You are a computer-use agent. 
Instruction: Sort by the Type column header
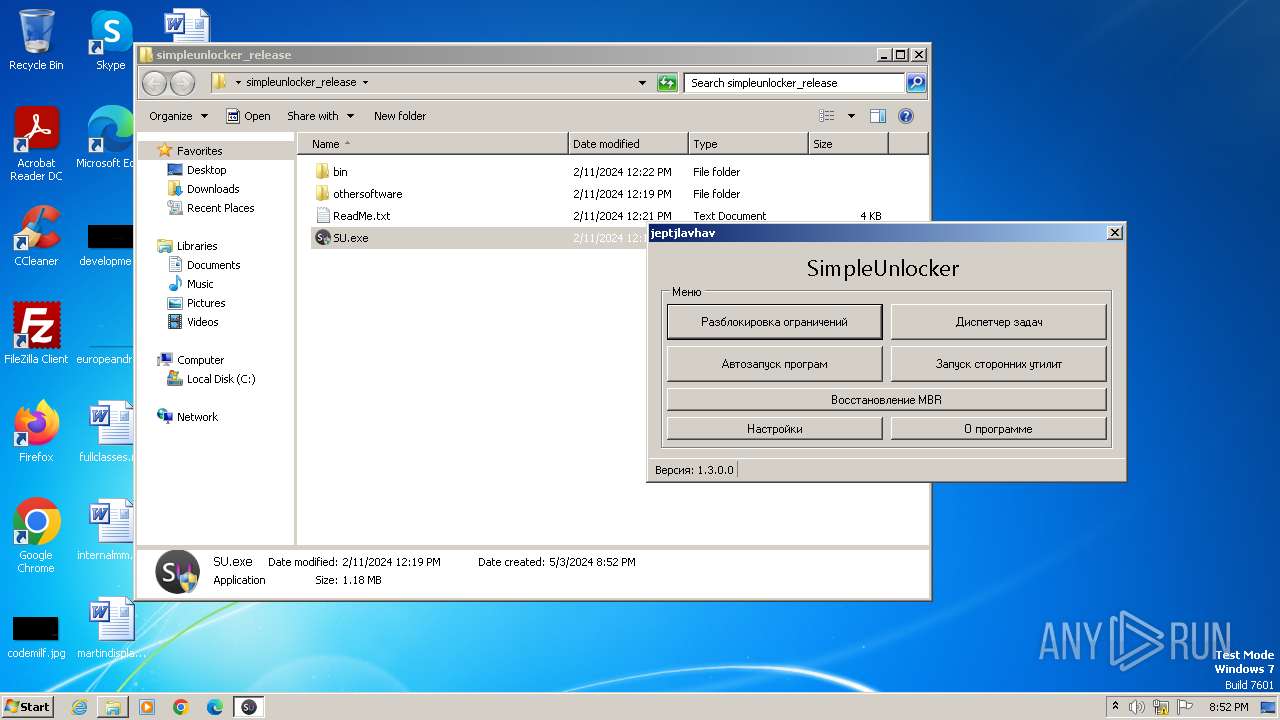pyautogui.click(x=748, y=144)
